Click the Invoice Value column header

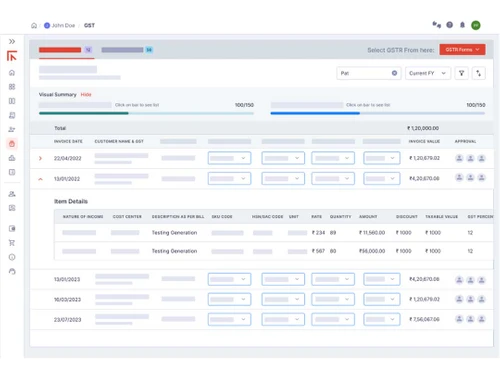coord(424,141)
